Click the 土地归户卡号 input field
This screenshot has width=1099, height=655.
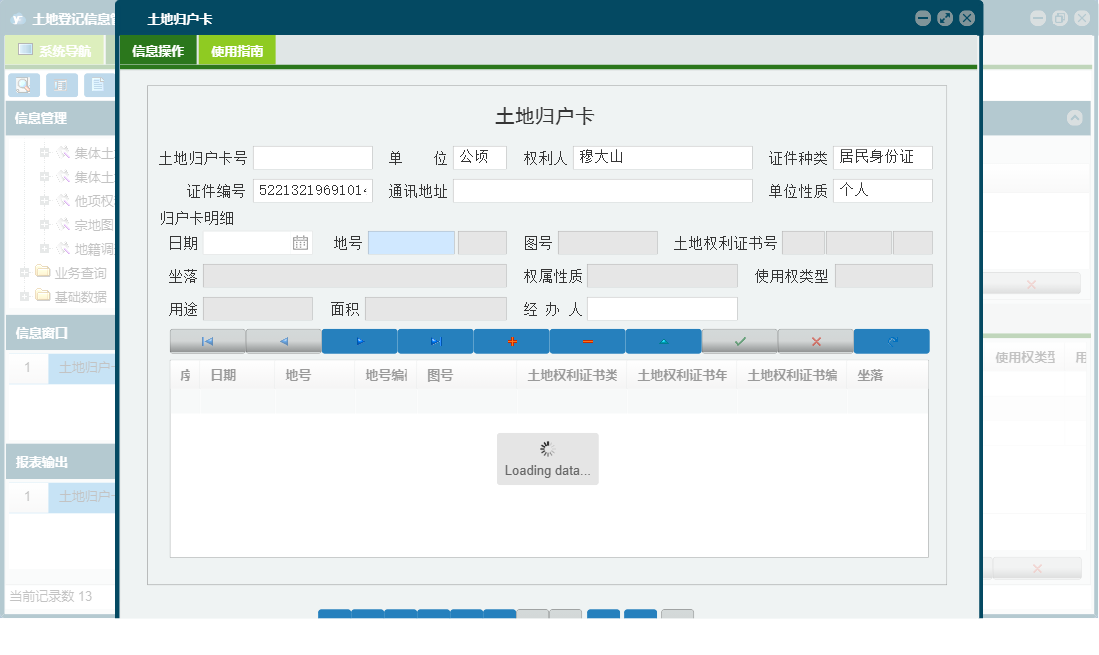(313, 158)
